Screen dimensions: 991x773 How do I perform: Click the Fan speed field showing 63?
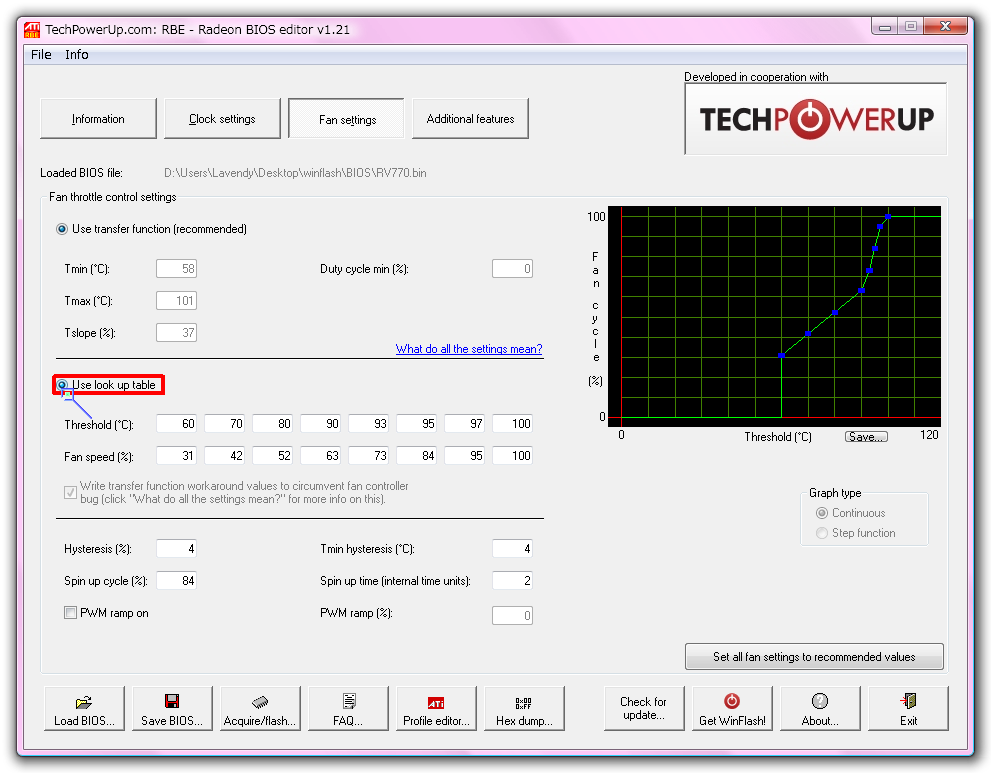(x=320, y=456)
